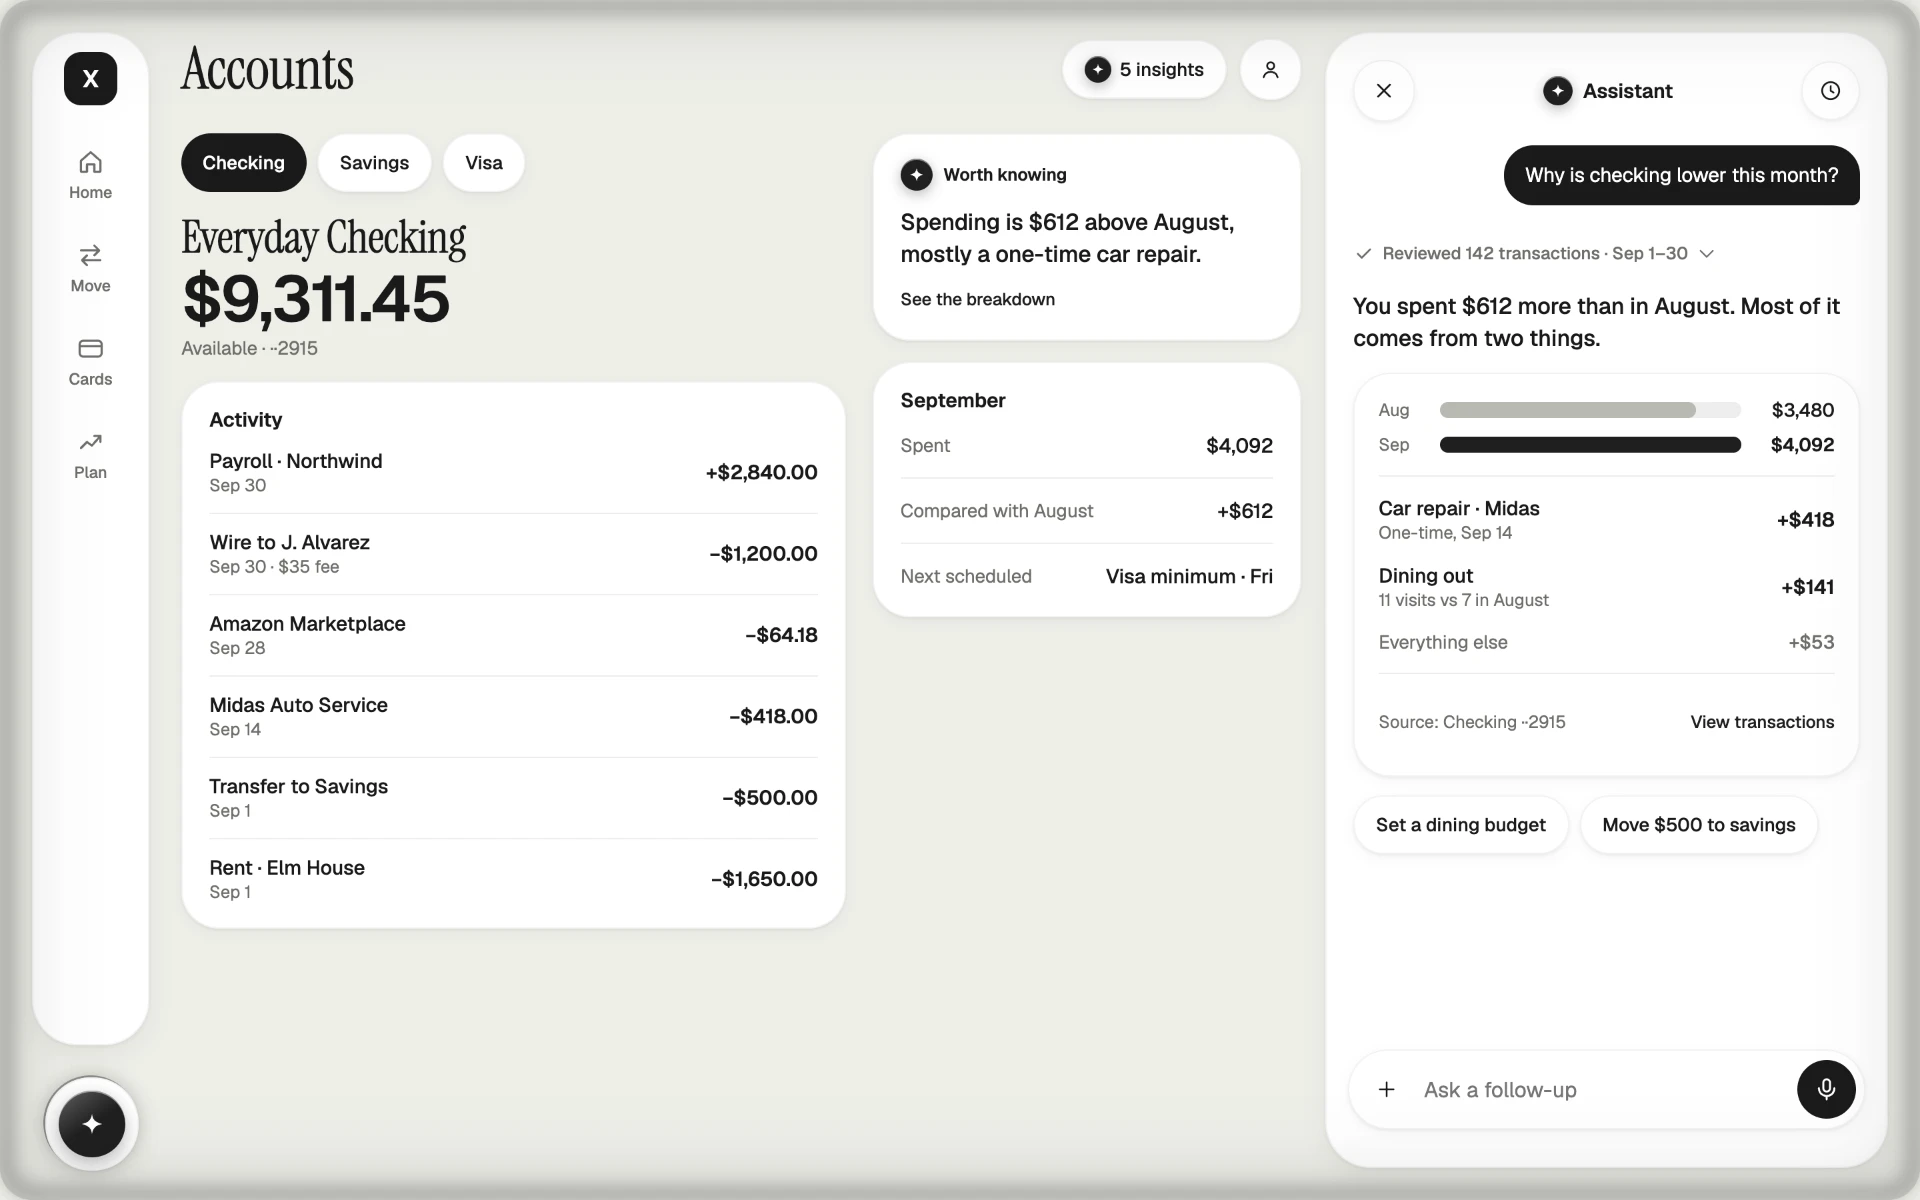Click Compared with August row
1920x1200 pixels.
click(1086, 511)
